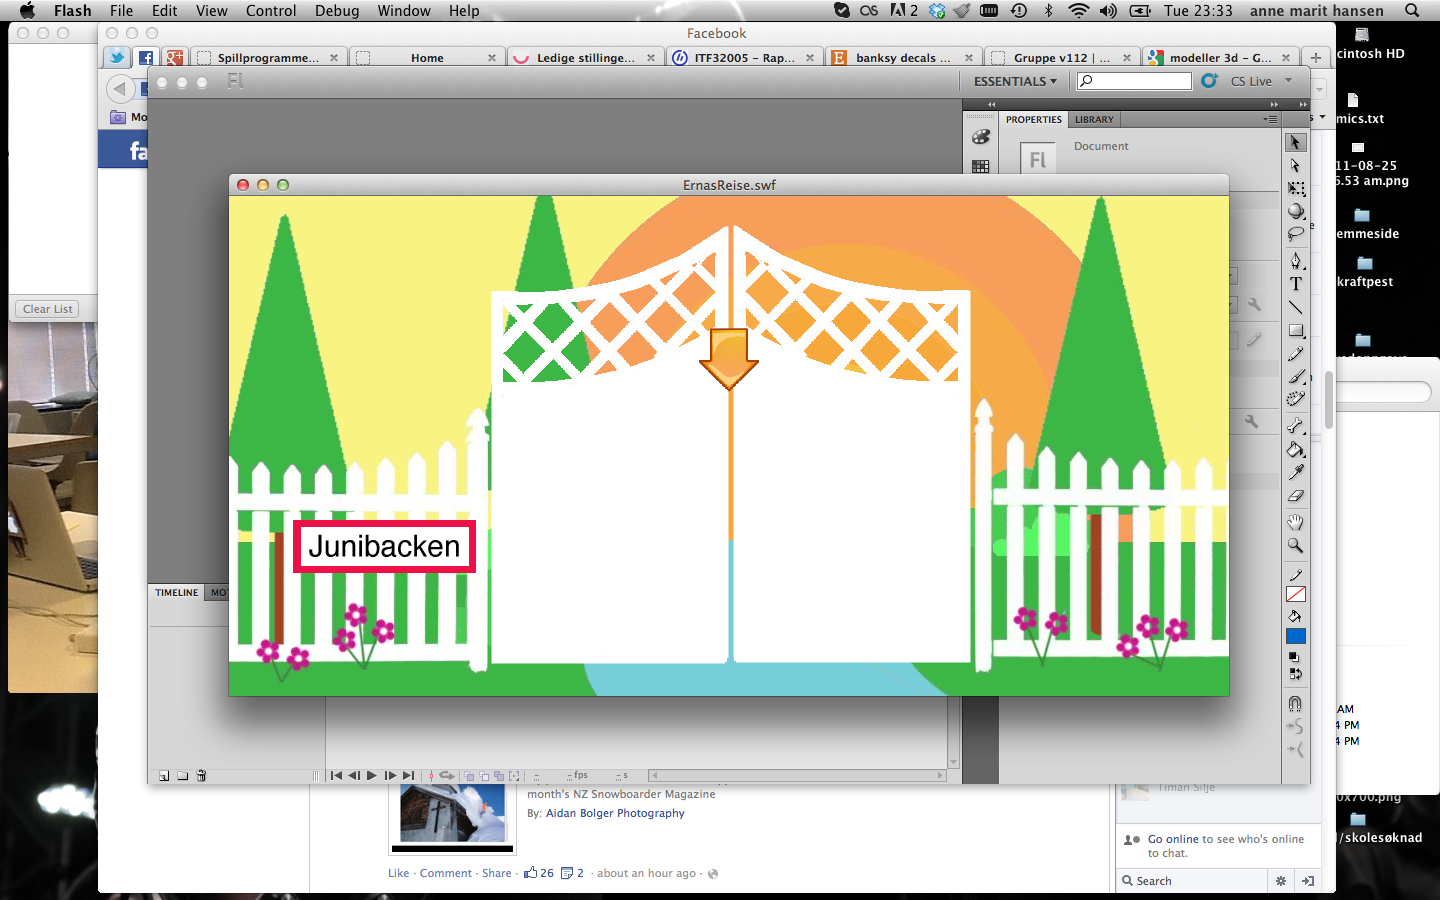
Task: Open the Control menu
Action: pyautogui.click(x=271, y=11)
